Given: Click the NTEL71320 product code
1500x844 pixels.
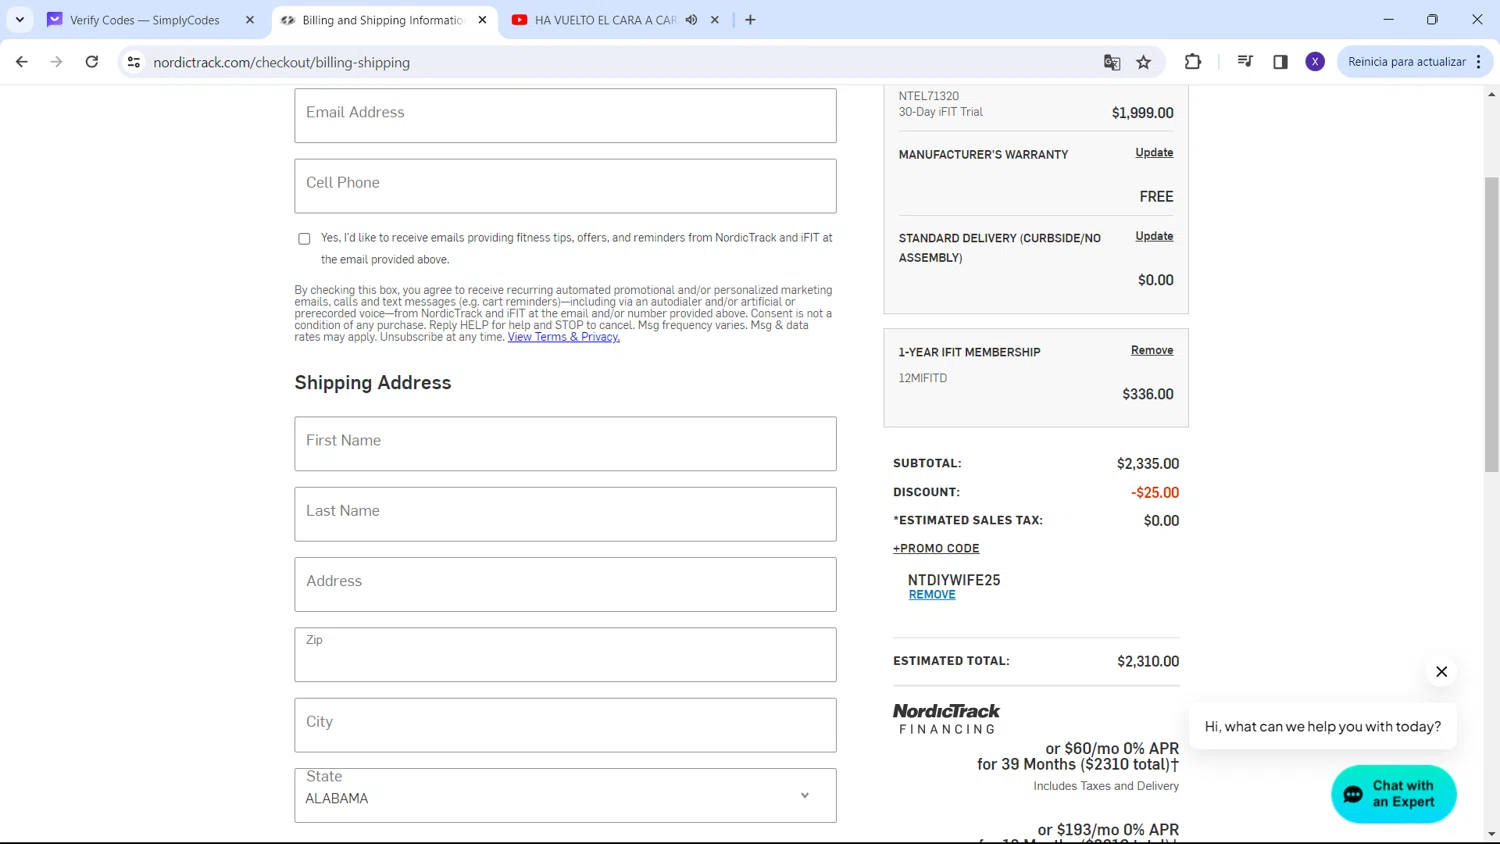Looking at the screenshot, I should coord(928,96).
